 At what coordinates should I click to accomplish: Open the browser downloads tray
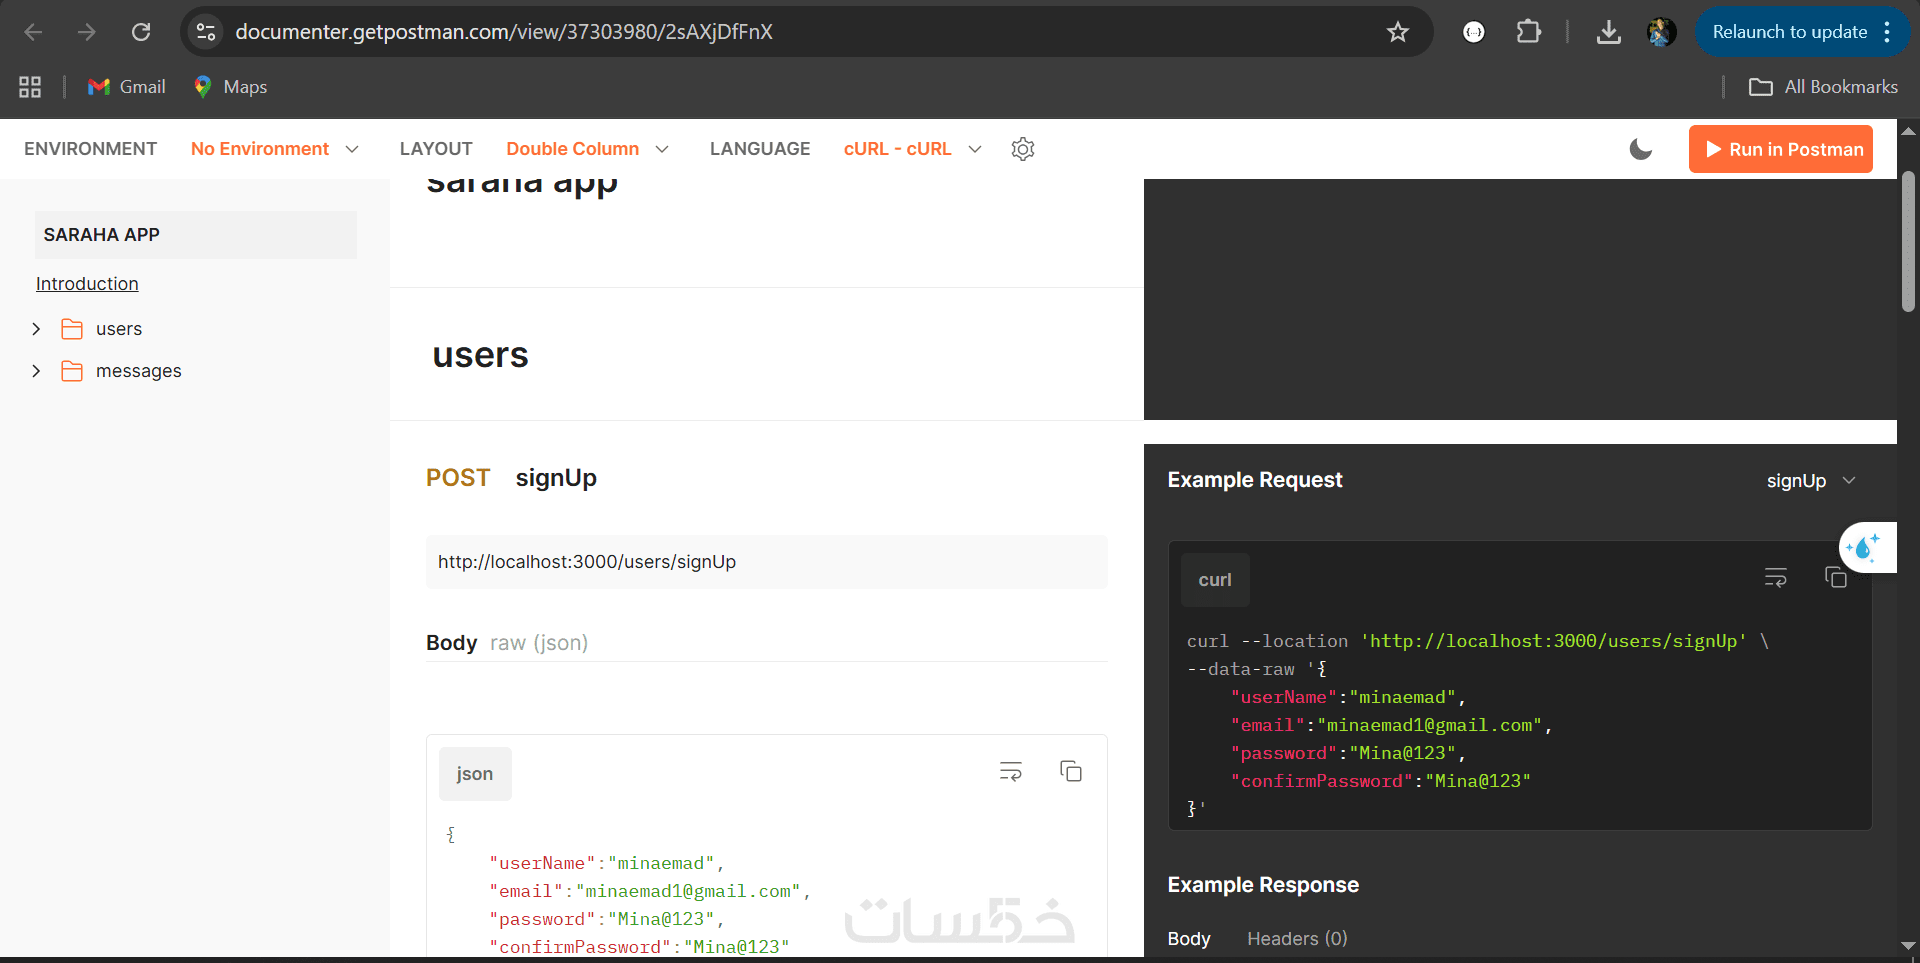coord(1608,32)
